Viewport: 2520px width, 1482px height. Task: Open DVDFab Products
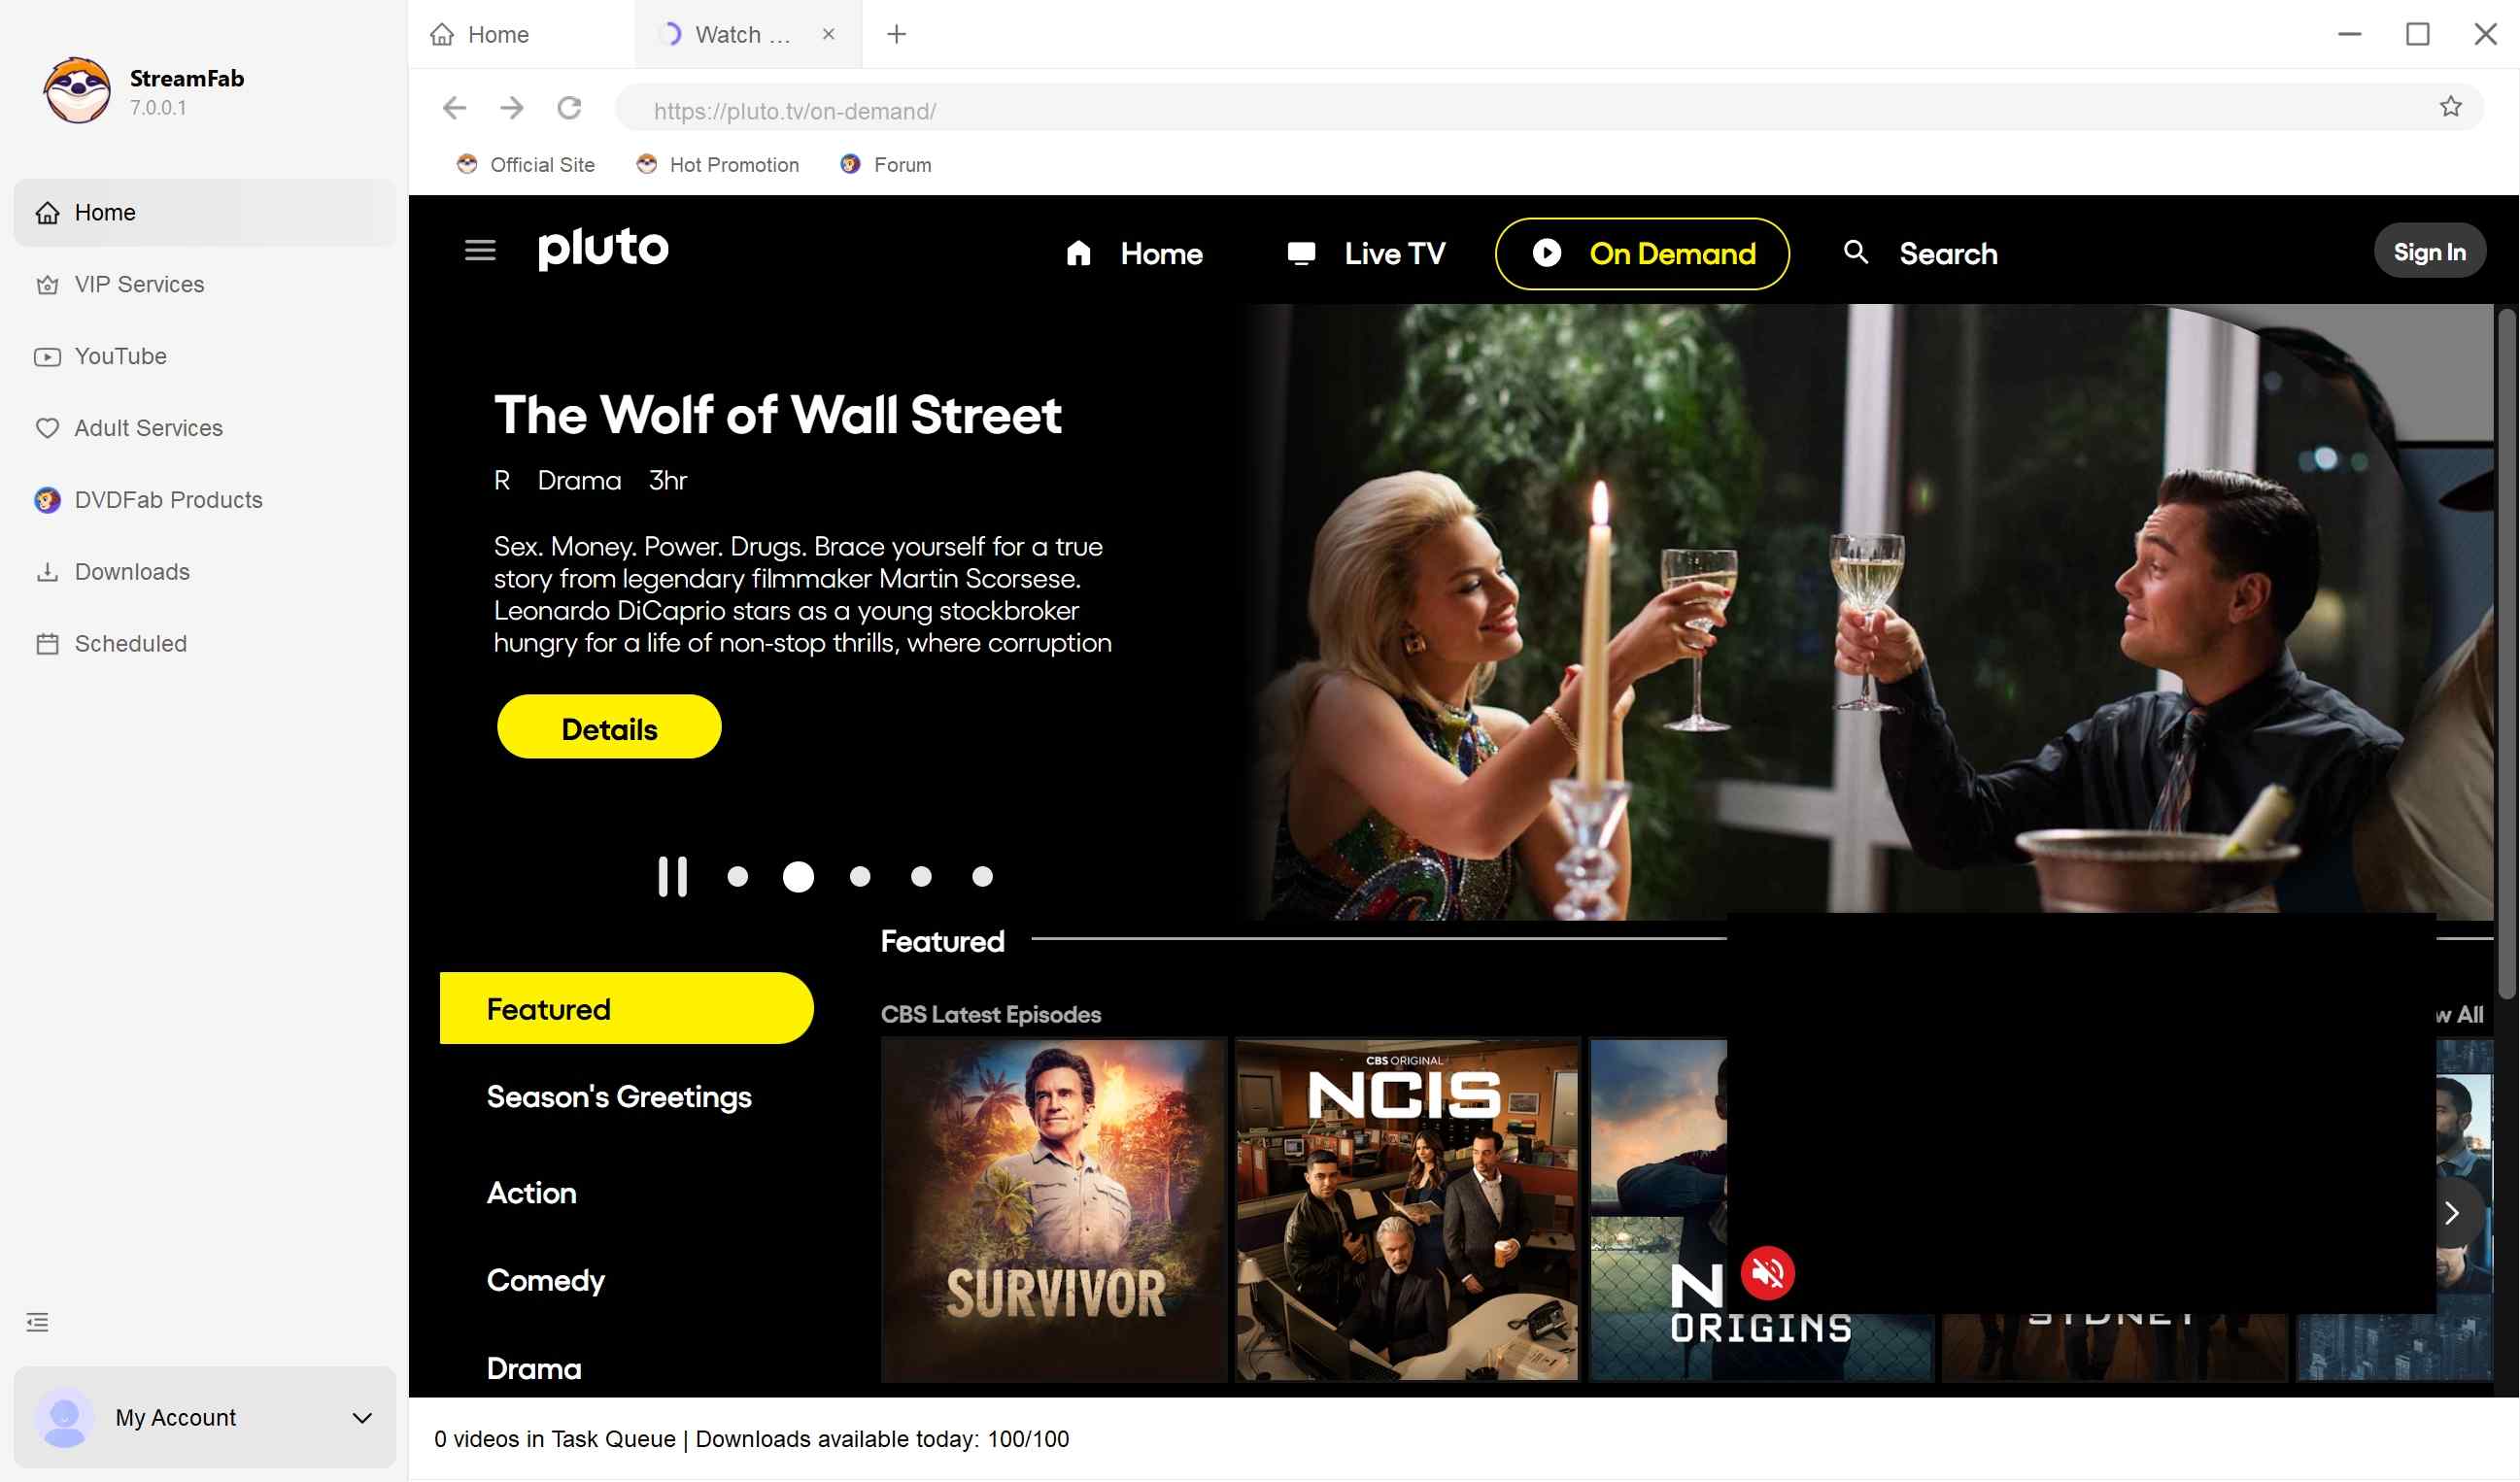167,499
